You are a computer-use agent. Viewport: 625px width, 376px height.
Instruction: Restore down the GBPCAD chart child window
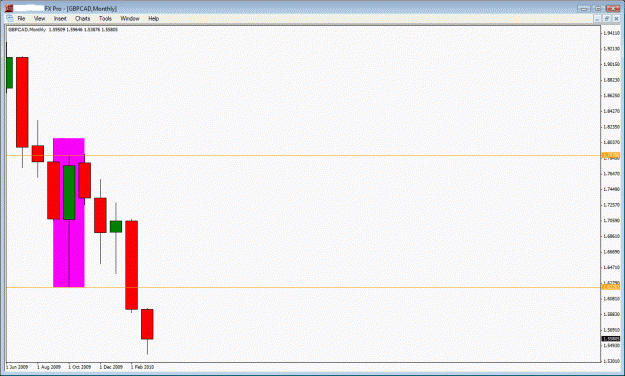click(x=607, y=19)
